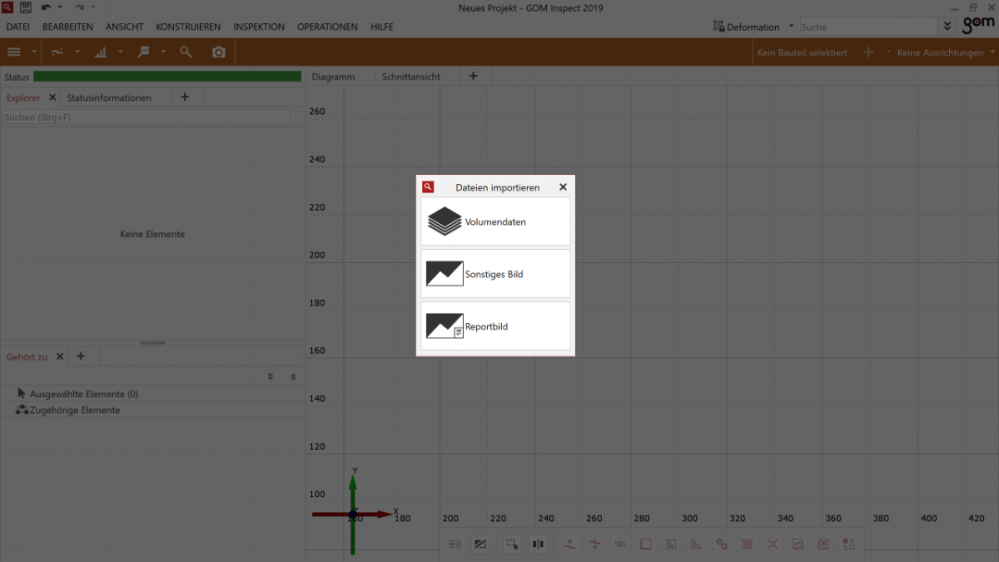The image size is (999, 562).
Task: Import Volumendaten from the dialog
Action: tap(495, 222)
